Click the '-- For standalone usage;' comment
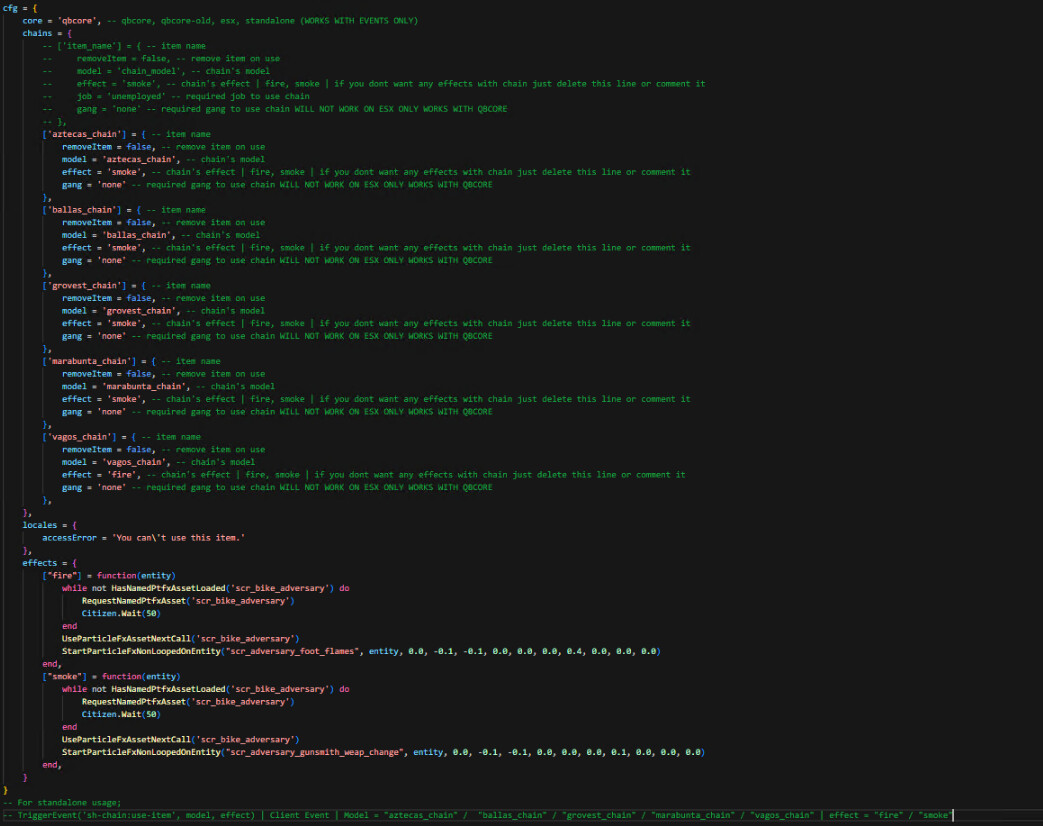 pyautogui.click(x=62, y=803)
